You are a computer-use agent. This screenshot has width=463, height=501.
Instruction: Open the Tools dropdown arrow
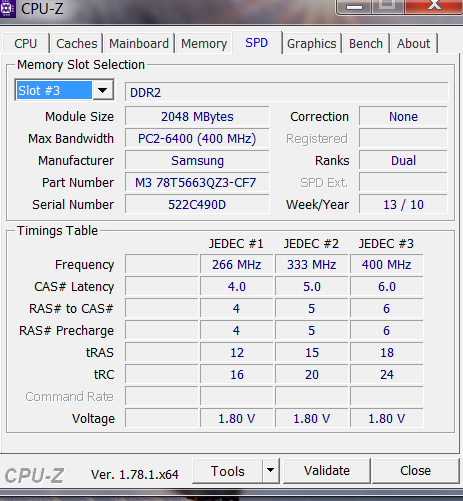(x=271, y=471)
